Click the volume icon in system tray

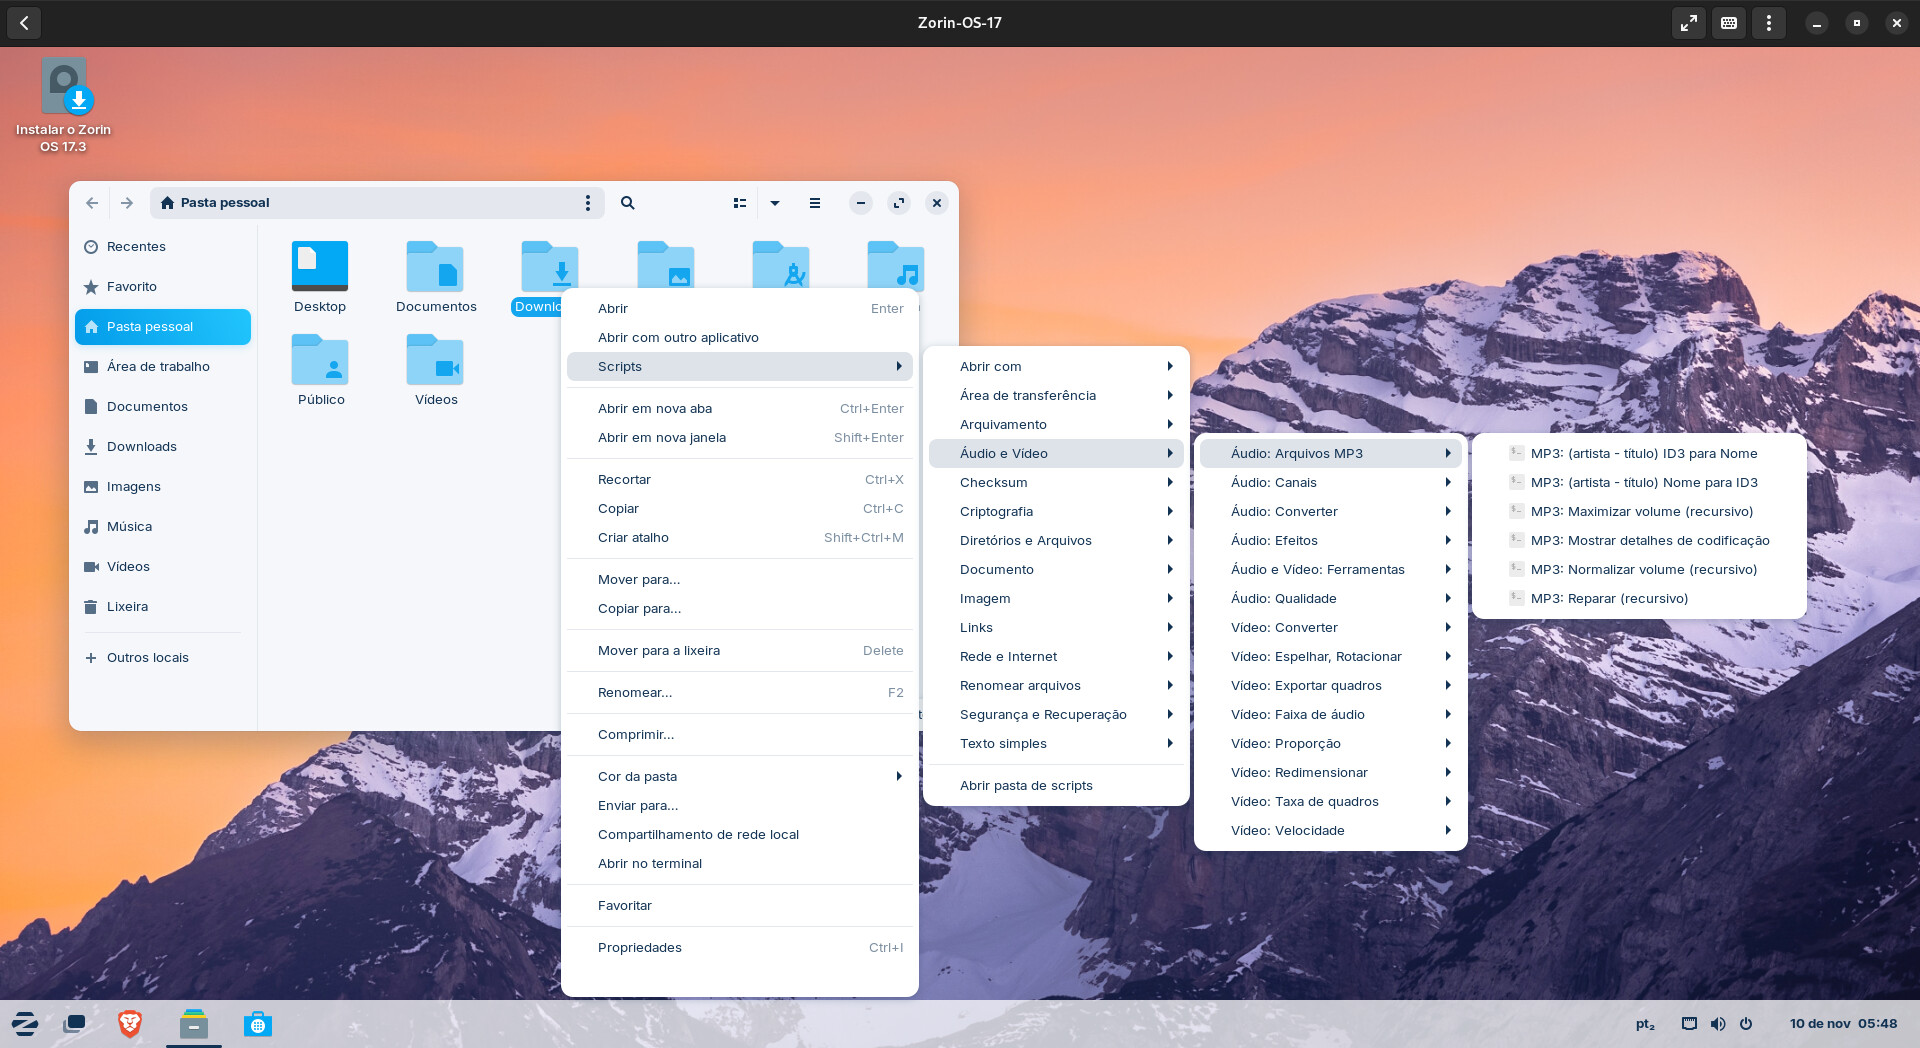coord(1718,1024)
